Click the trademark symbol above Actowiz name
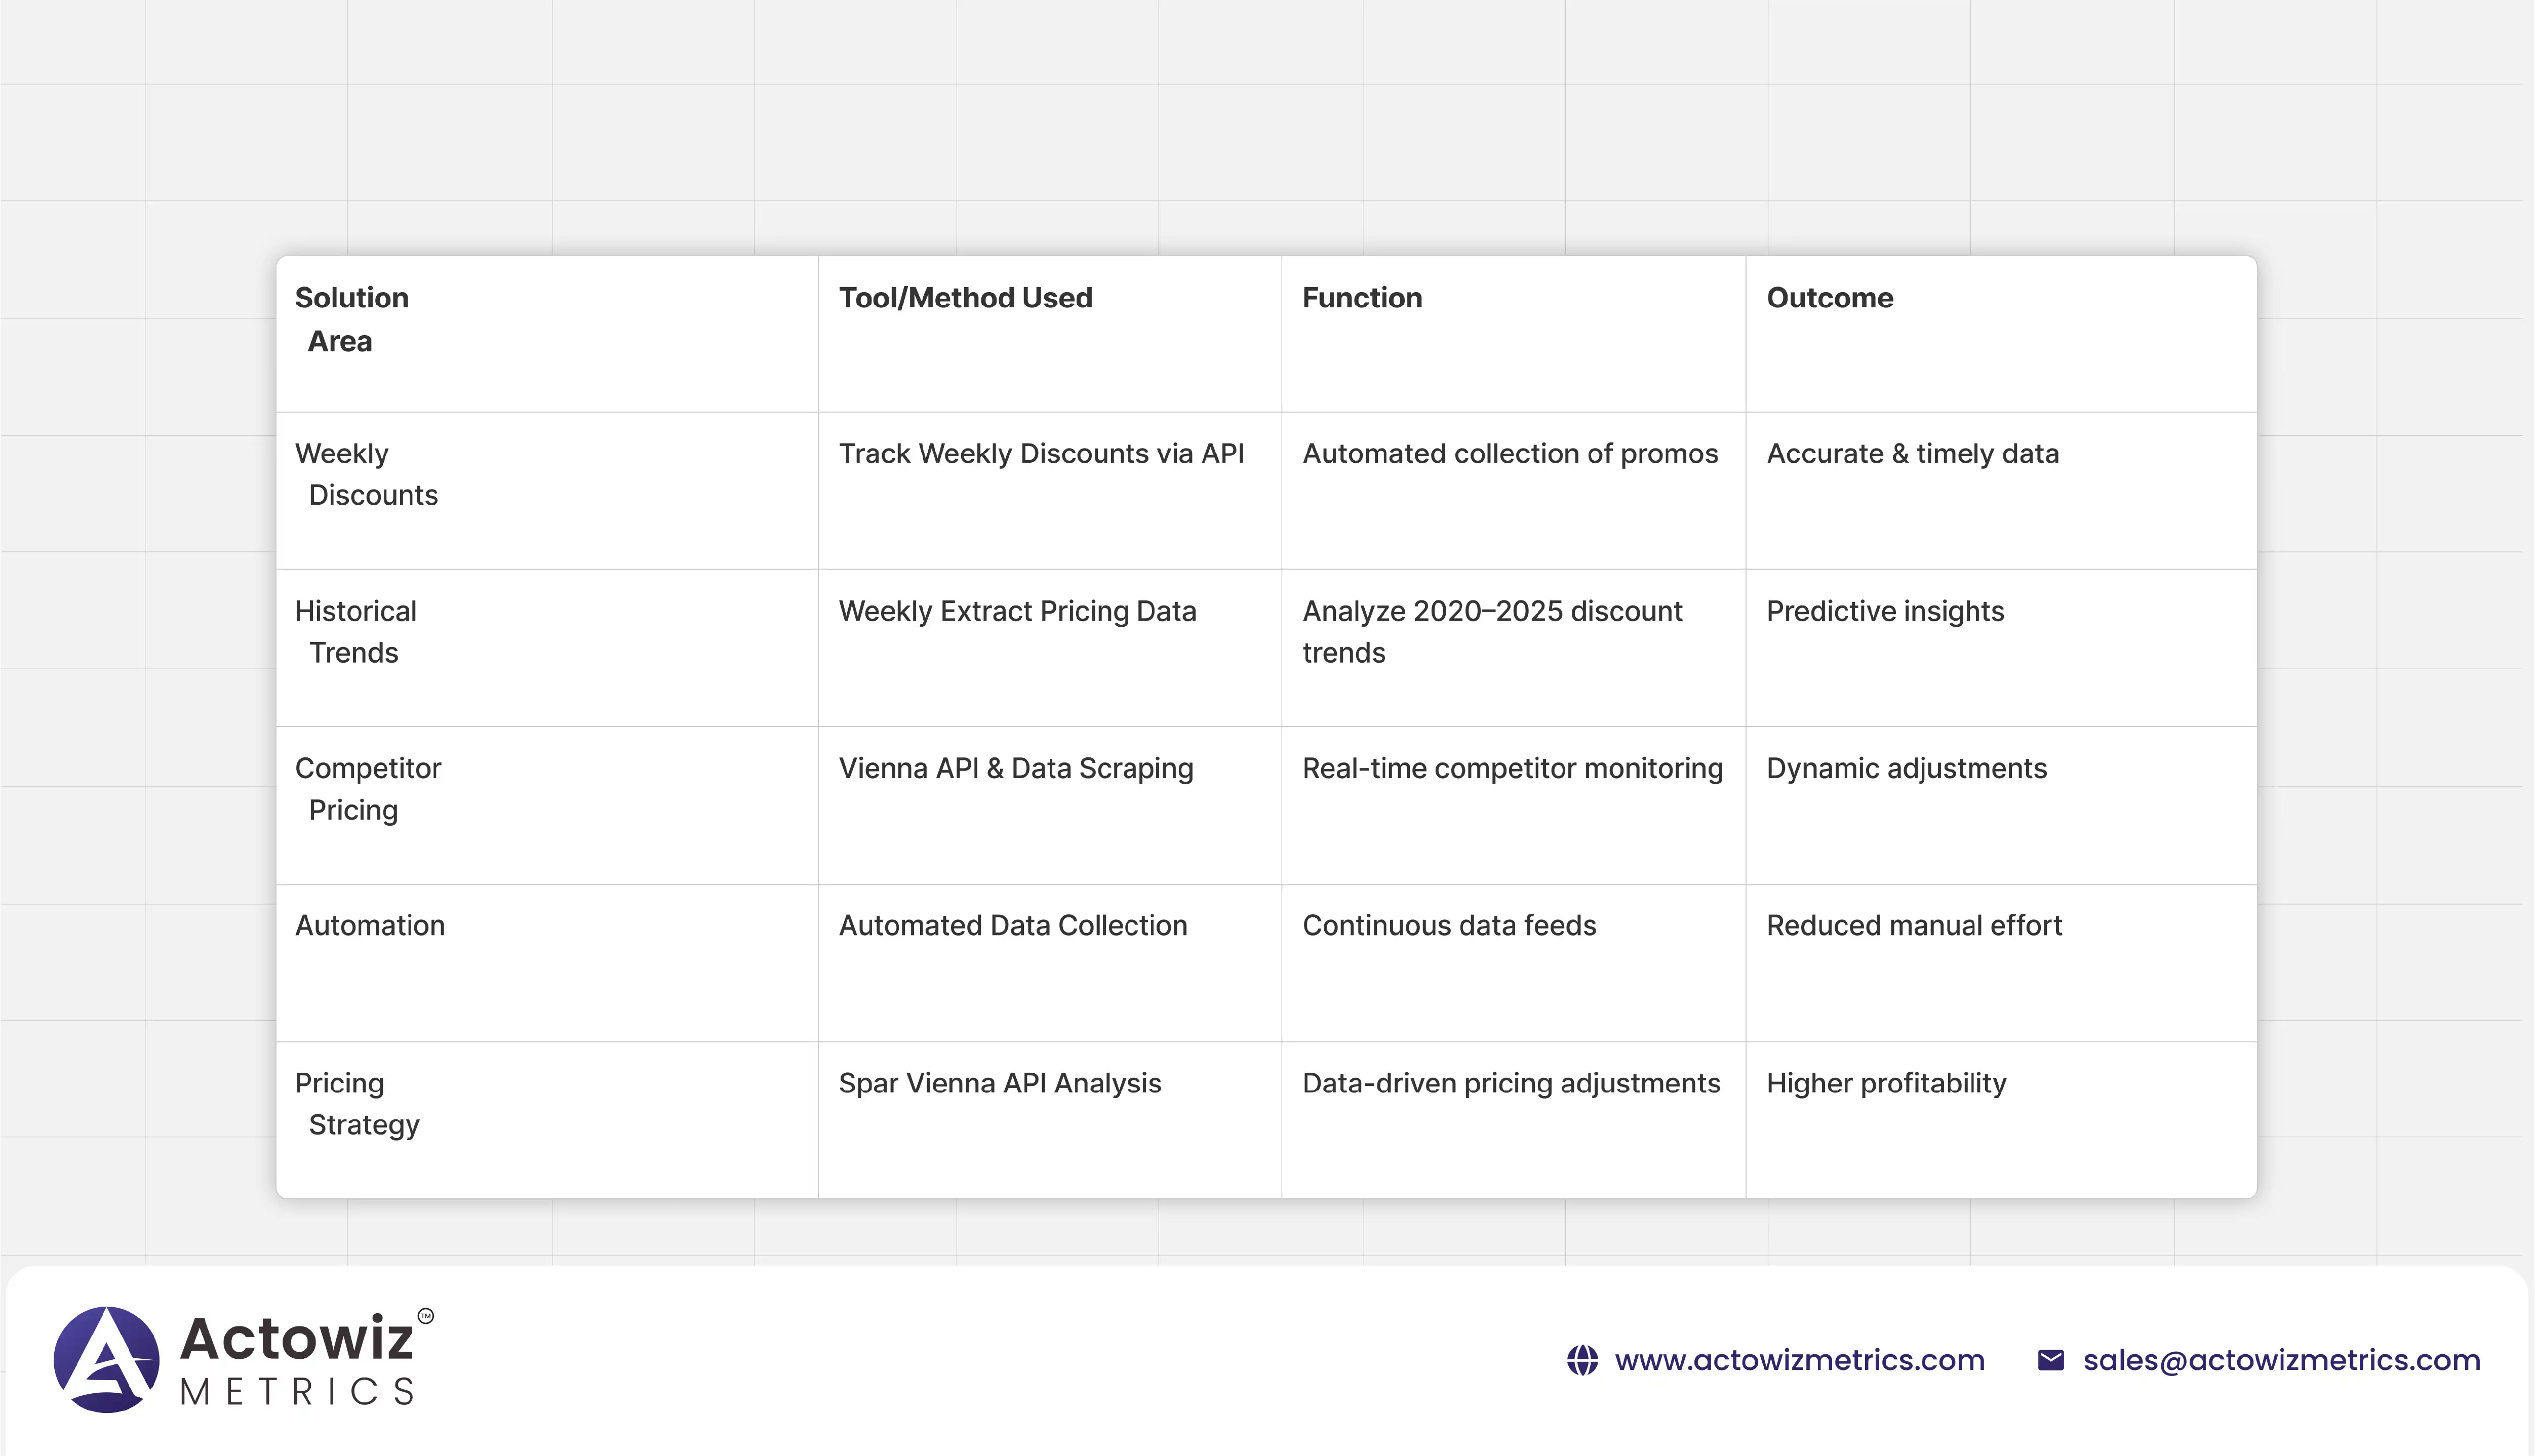 click(x=426, y=1316)
